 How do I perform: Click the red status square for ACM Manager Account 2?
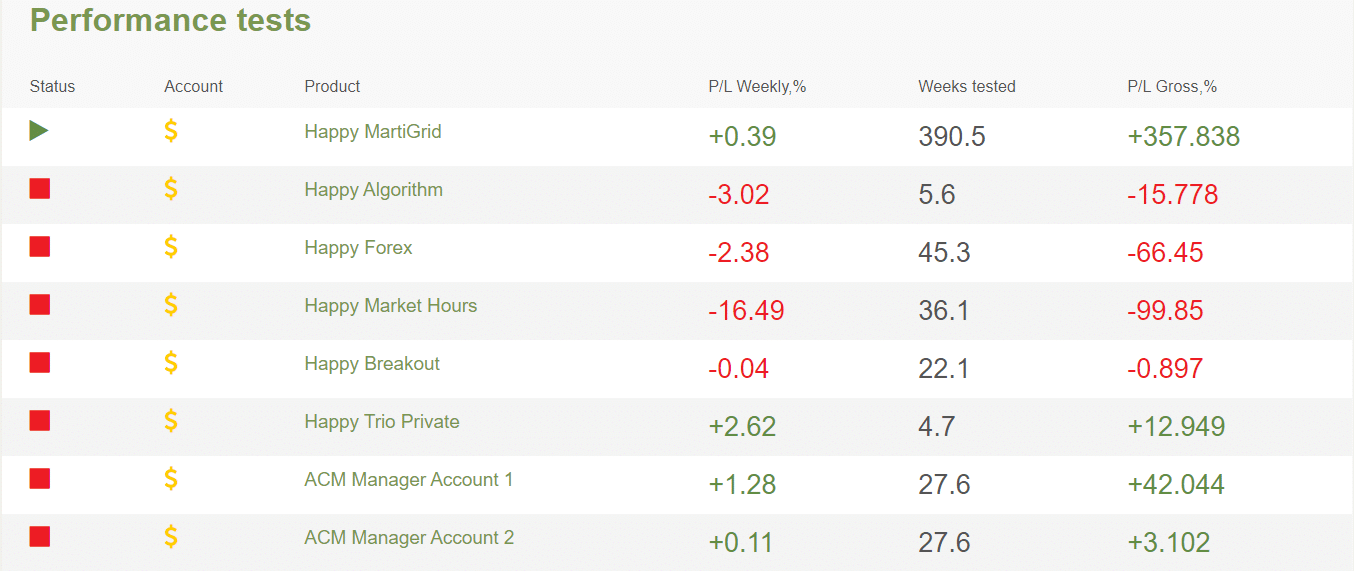pyautogui.click(x=40, y=536)
